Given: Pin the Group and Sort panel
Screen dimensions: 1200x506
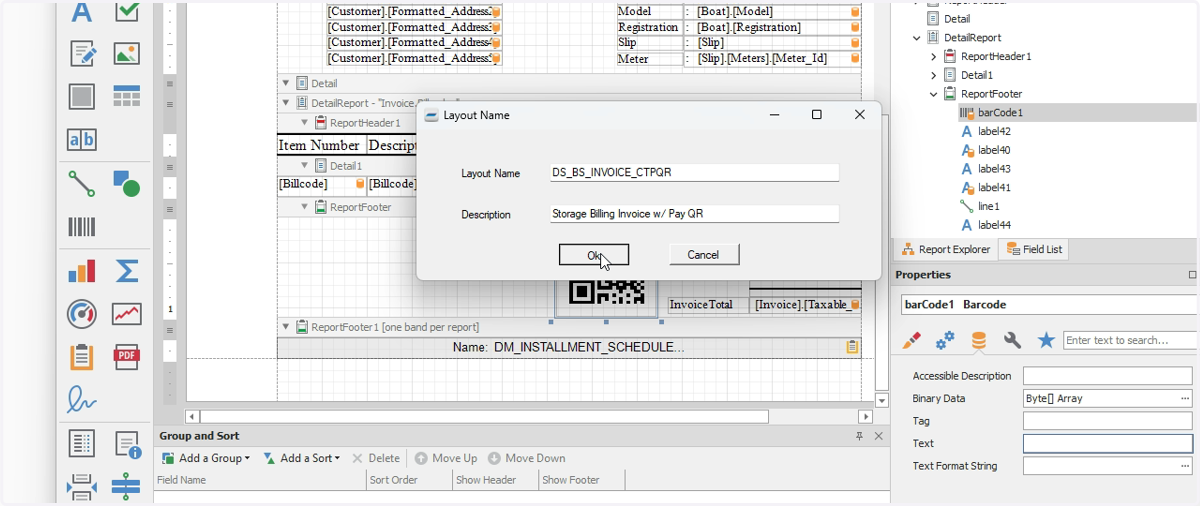Looking at the screenshot, I should (860, 437).
